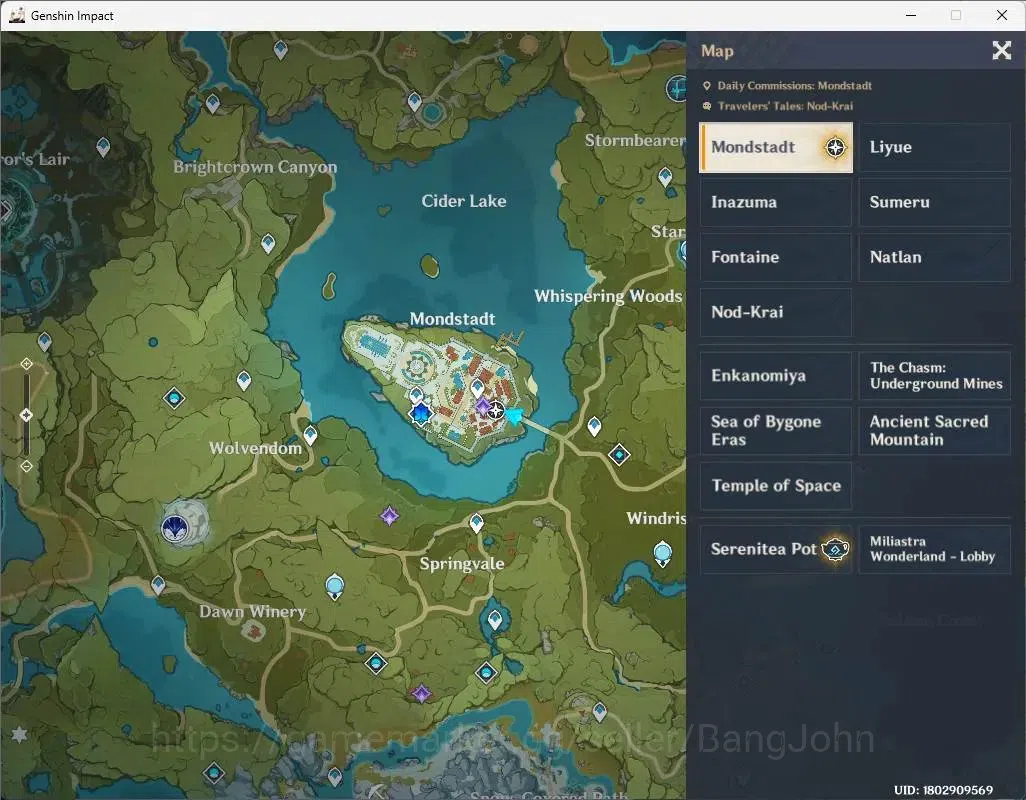Select the waypoint on the shore west of Dawn Winery

coord(158,584)
